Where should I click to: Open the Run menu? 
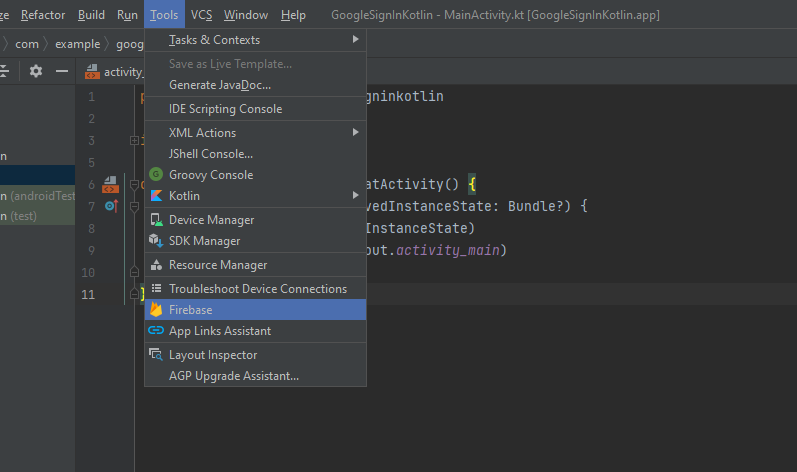click(128, 15)
